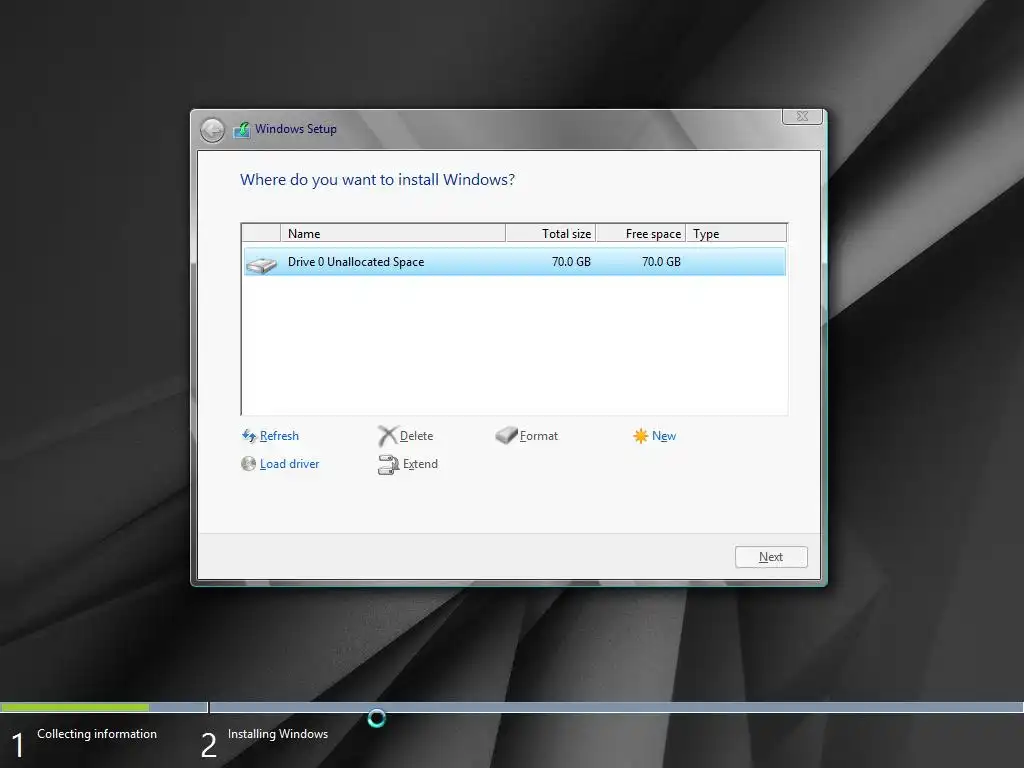The height and width of the screenshot is (768, 1024).
Task: Refresh the drive list via Refresh link
Action: 279,436
